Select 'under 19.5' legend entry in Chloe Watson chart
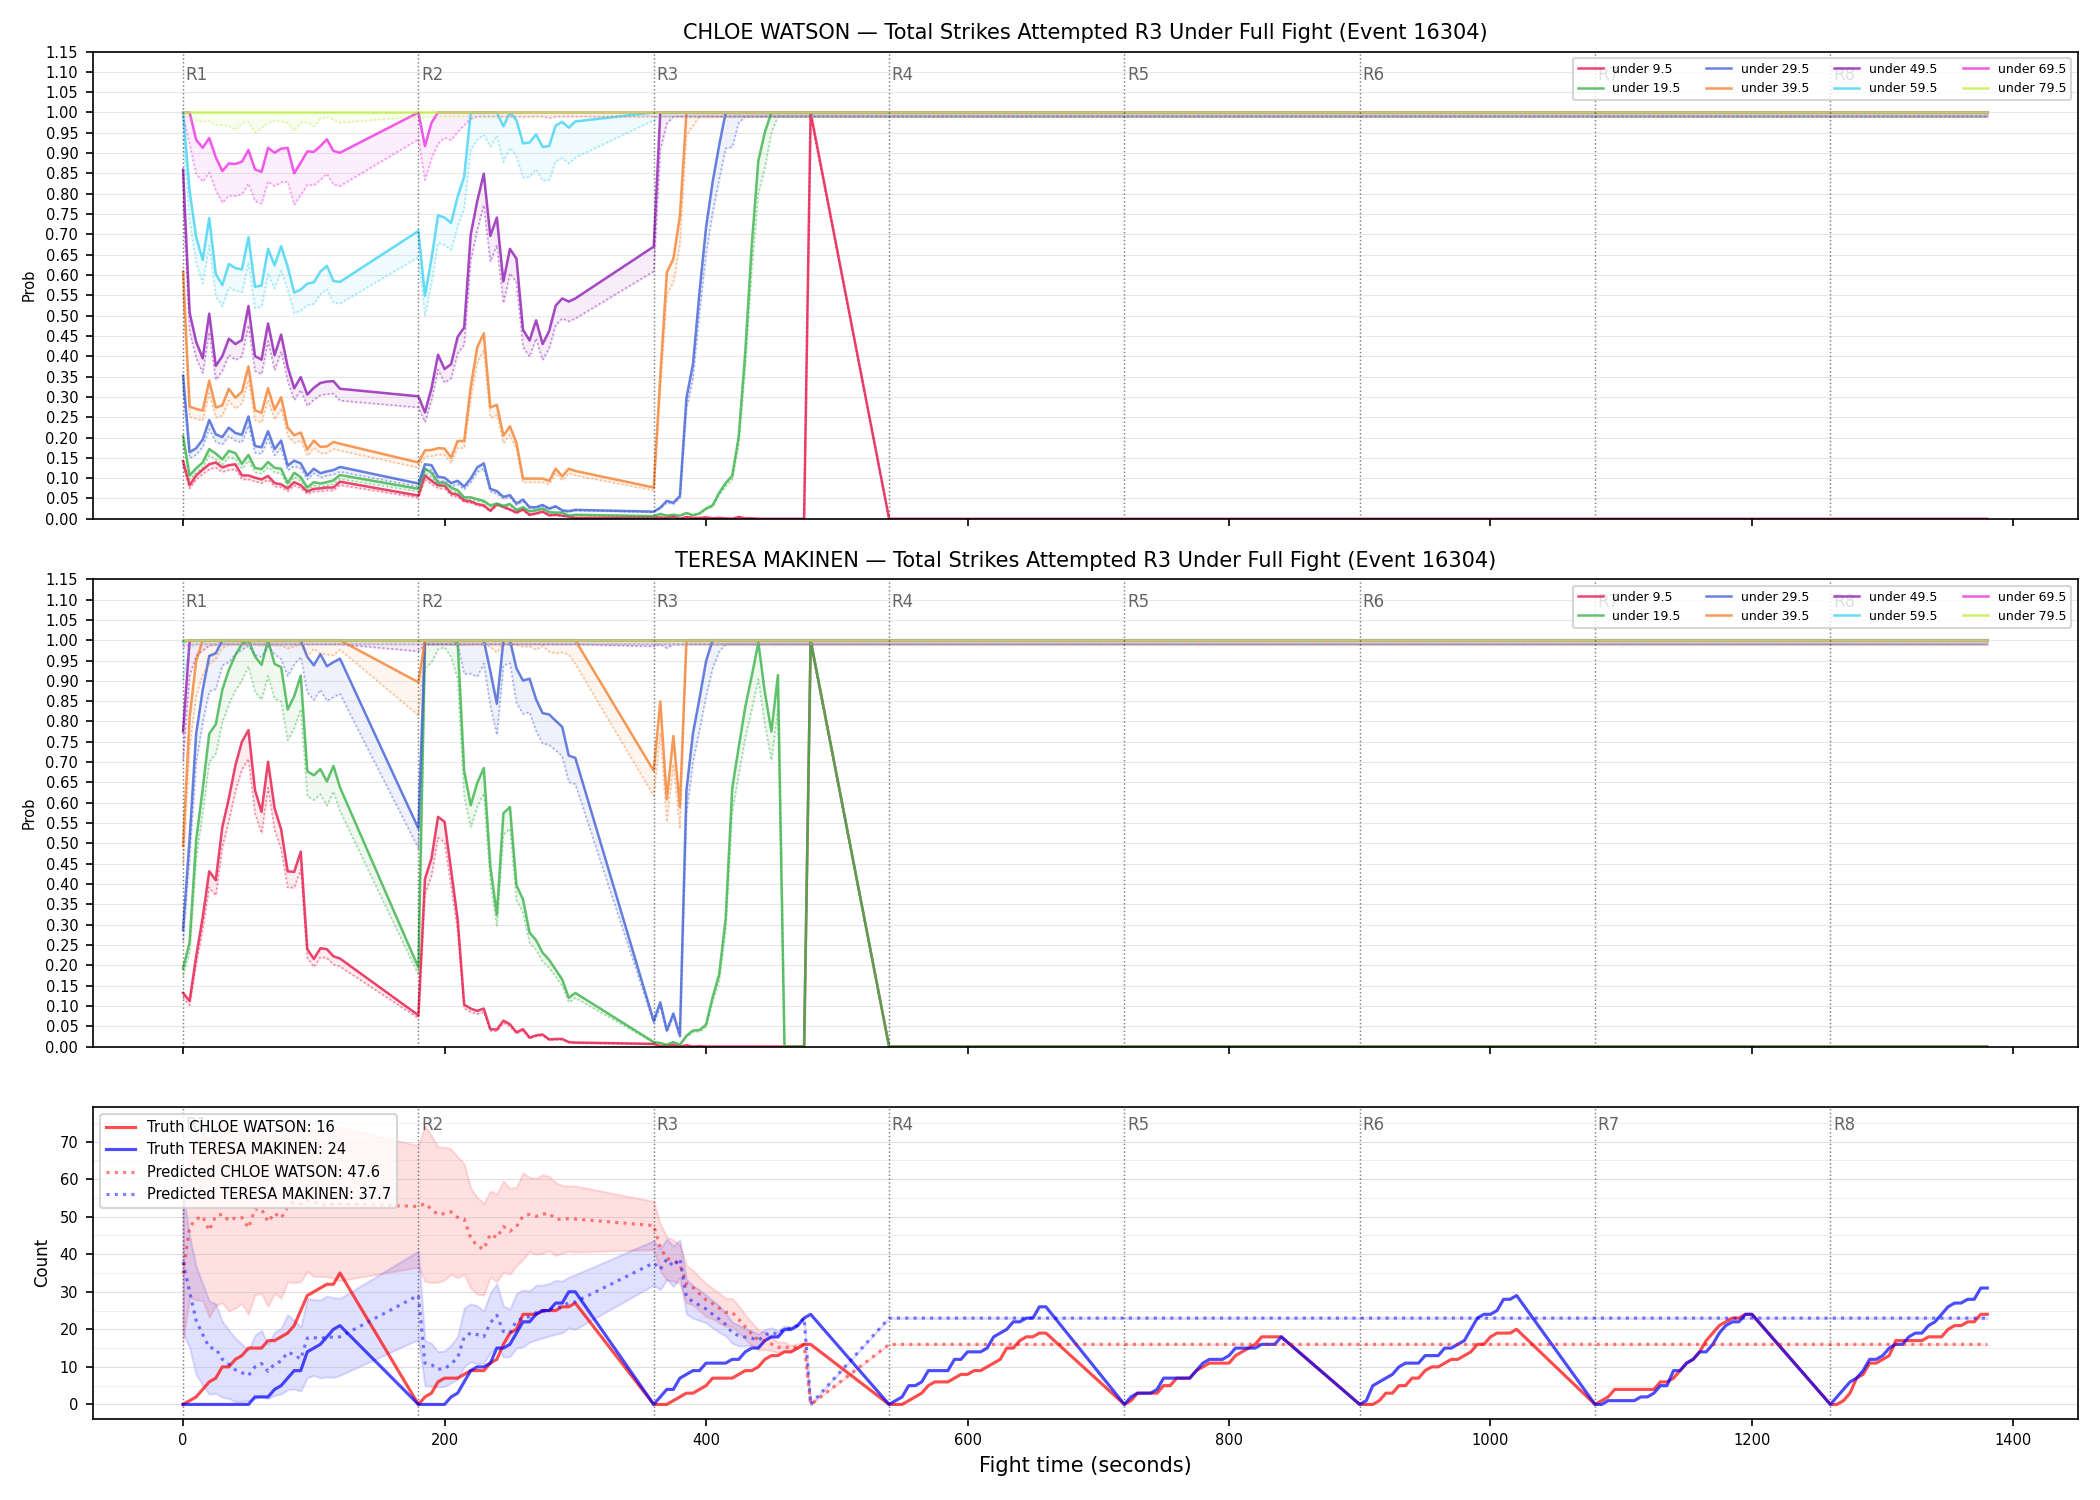 tap(1628, 88)
